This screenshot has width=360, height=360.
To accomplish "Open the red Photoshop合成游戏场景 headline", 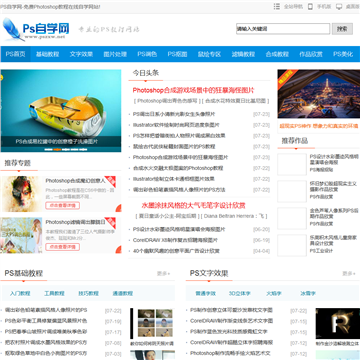I will (193, 90).
